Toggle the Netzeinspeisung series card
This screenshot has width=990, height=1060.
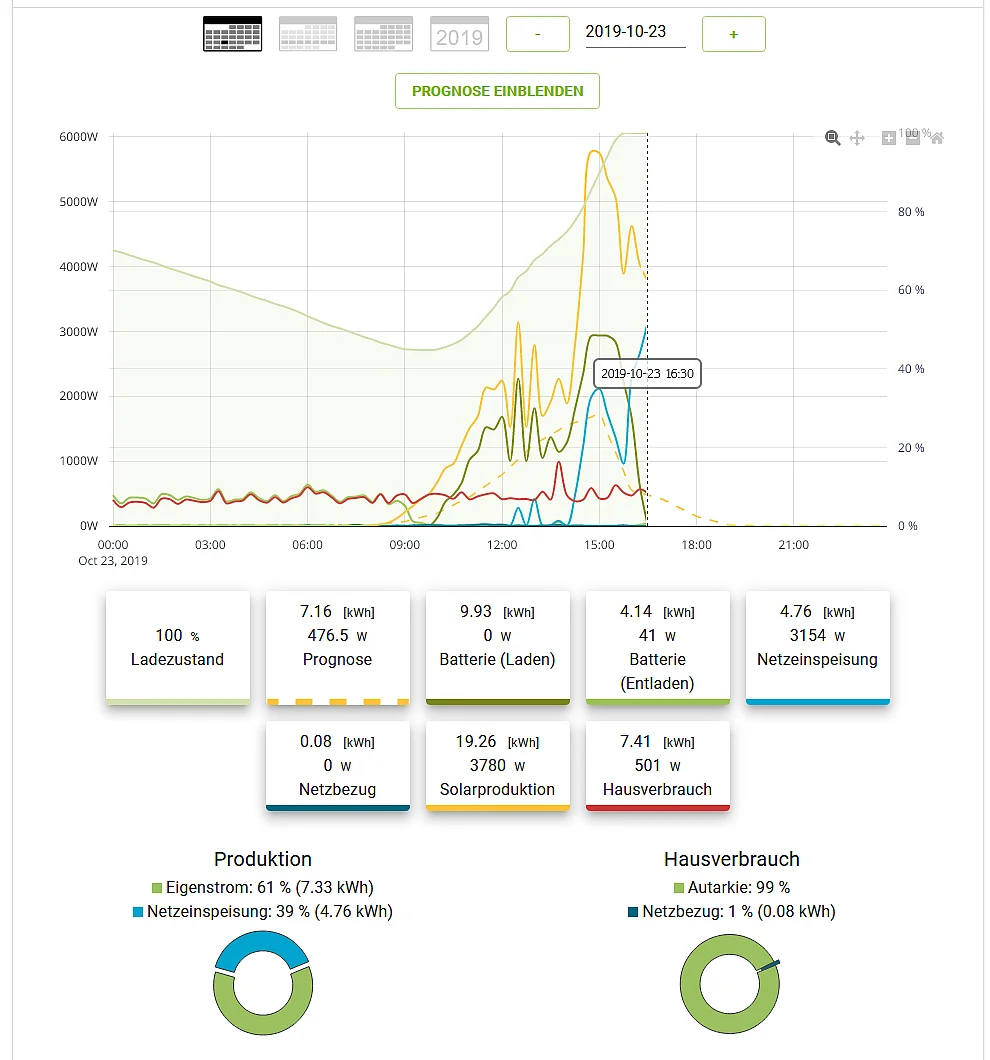[817, 647]
